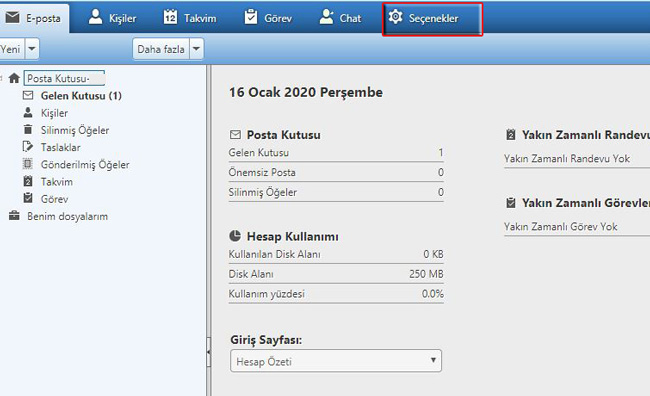Image resolution: width=650 pixels, height=396 pixels.
Task: Click the person icon in Kişiler tab
Action: 95,17
